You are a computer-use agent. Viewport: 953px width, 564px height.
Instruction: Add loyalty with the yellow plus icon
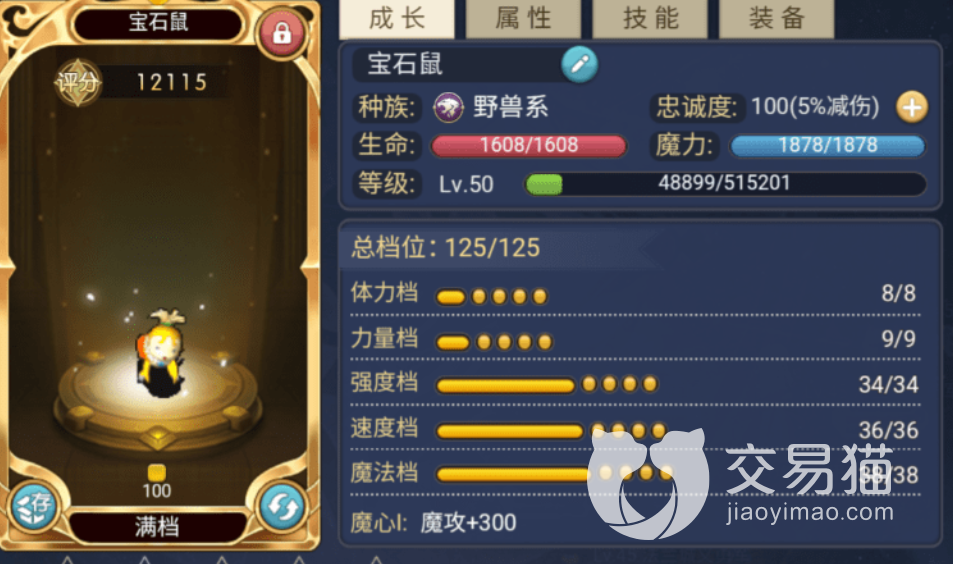point(912,108)
